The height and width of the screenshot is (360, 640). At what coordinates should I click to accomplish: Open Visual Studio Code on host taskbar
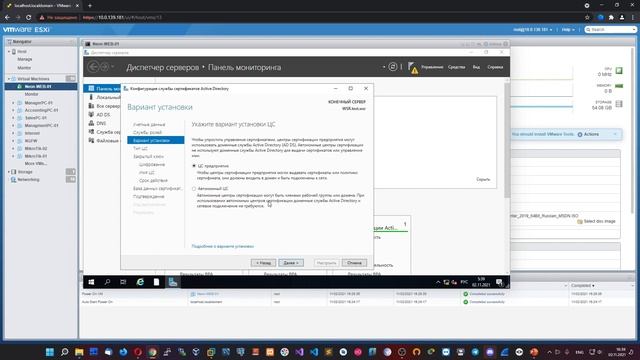[x=314, y=352]
